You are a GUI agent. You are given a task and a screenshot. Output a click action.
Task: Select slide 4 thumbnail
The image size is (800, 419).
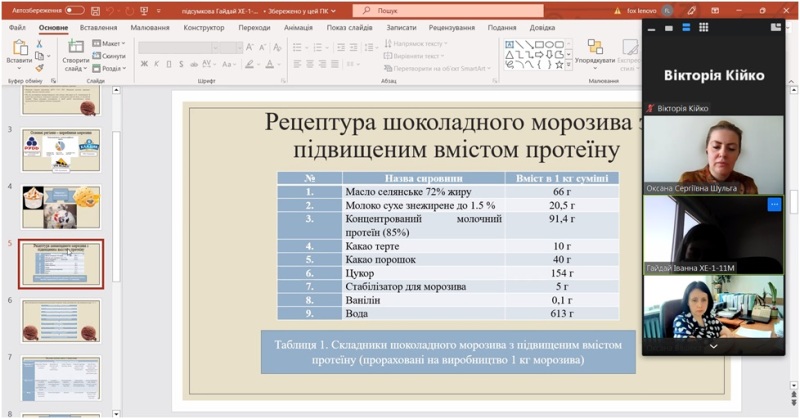pyautogui.click(x=61, y=207)
